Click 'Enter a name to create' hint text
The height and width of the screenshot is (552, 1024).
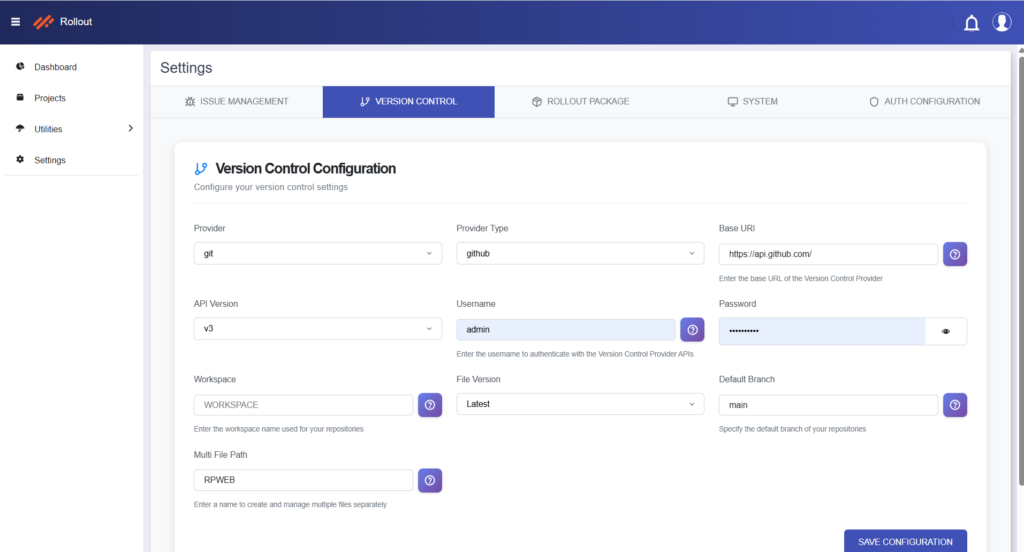coord(290,504)
